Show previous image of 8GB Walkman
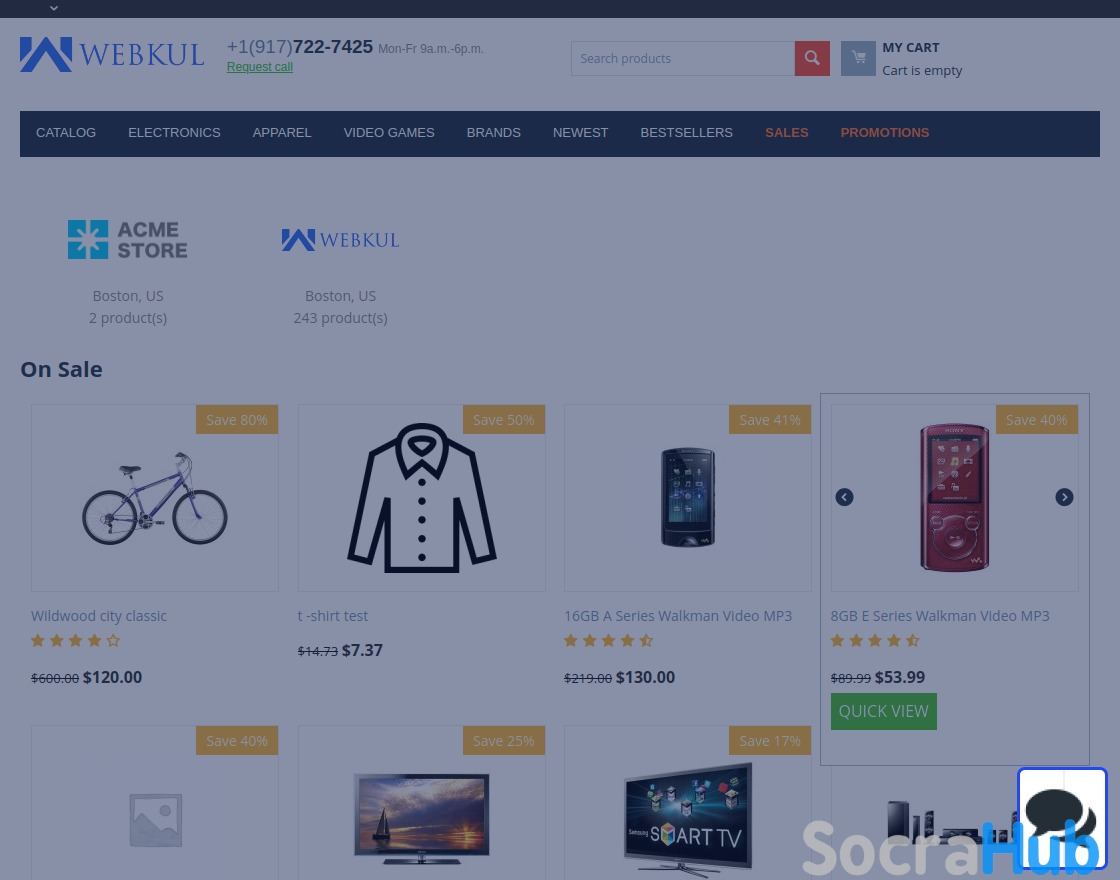This screenshot has width=1120, height=880. [844, 497]
